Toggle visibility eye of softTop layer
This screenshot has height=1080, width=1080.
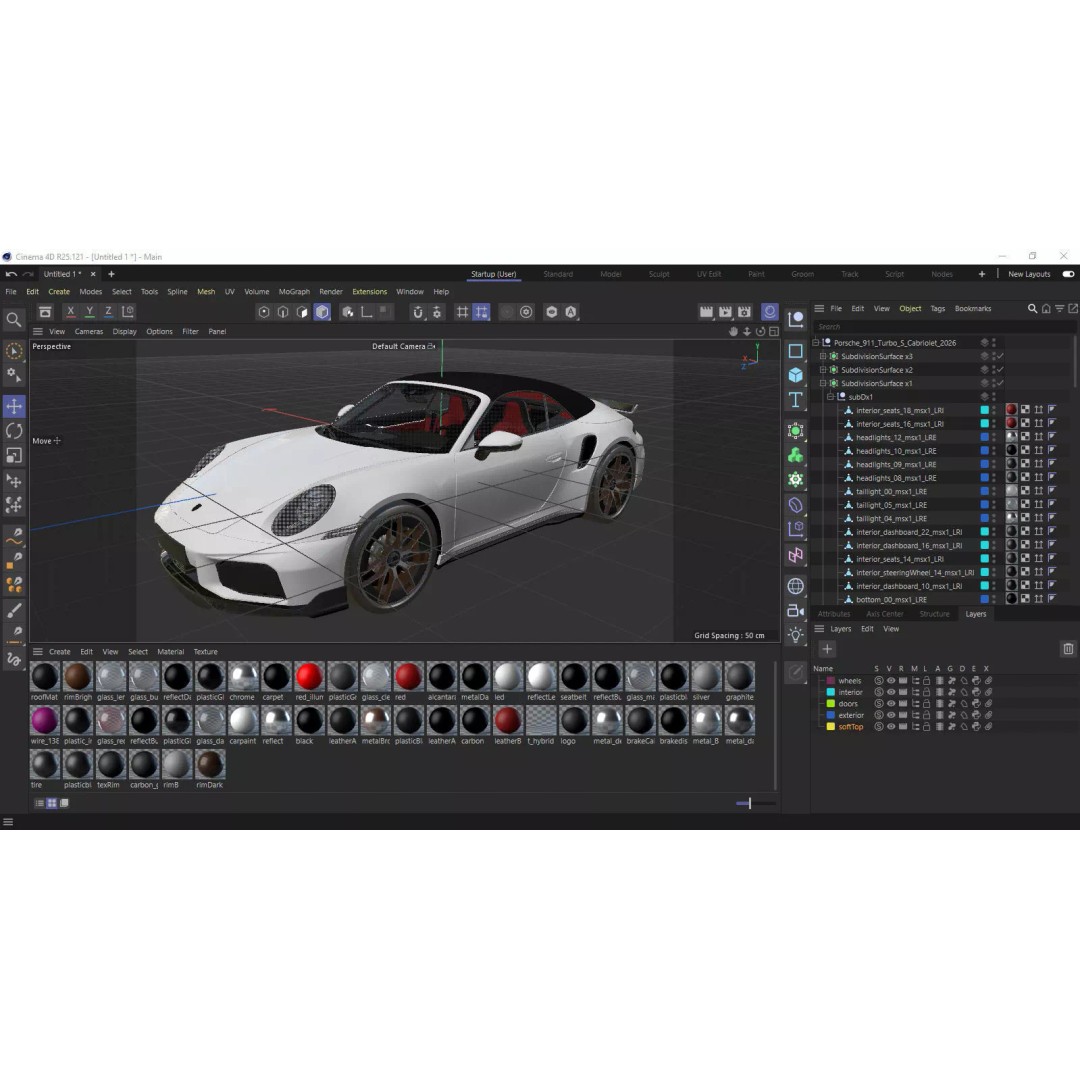(x=891, y=727)
